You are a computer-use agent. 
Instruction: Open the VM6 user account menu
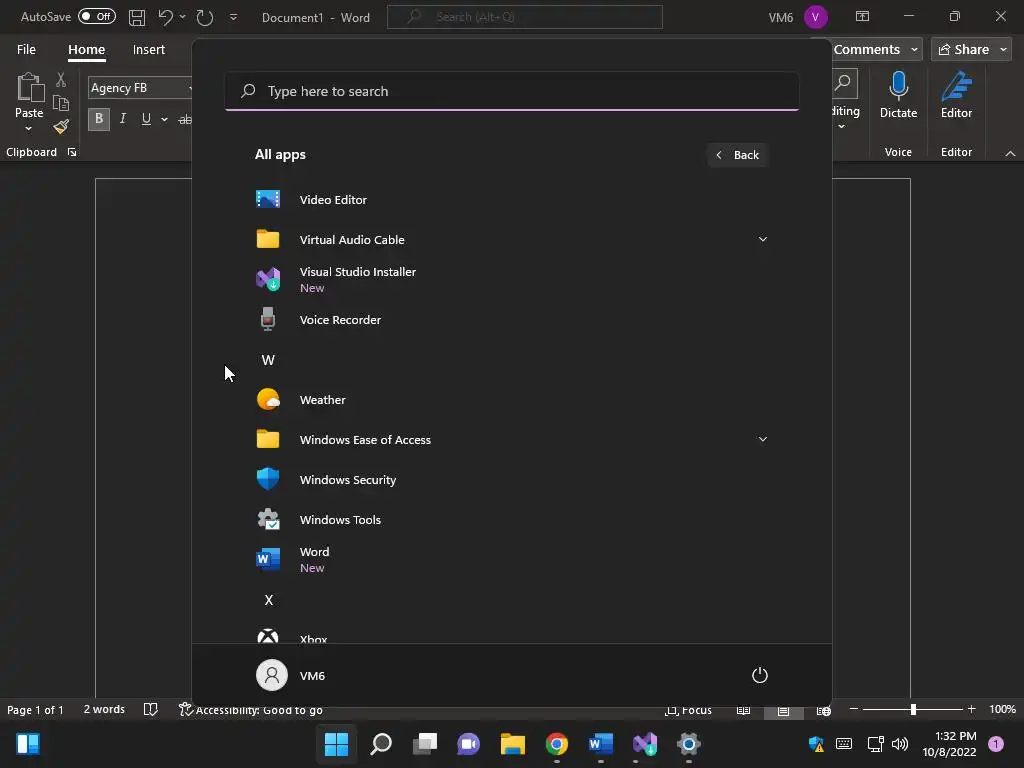291,675
